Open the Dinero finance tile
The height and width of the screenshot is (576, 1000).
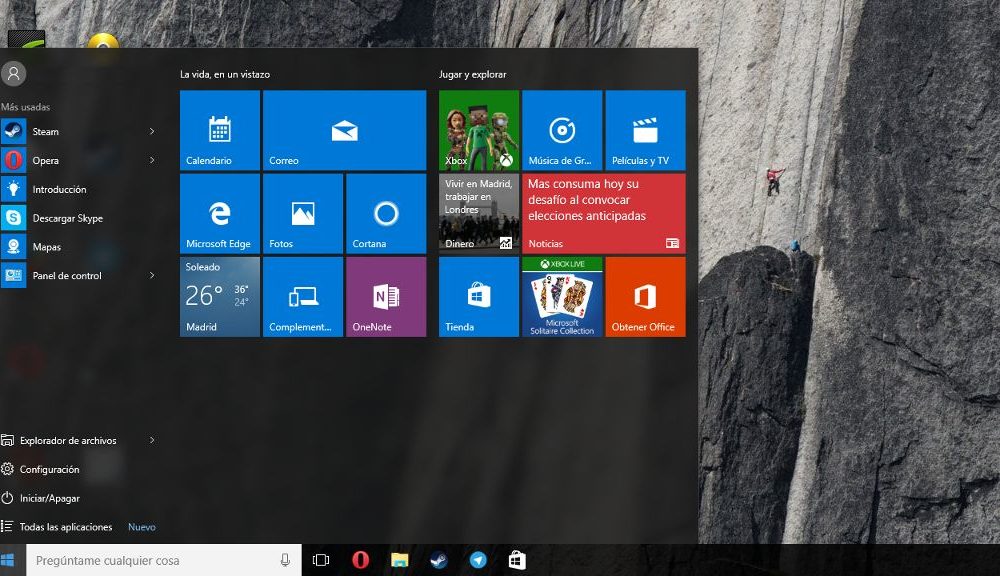479,214
